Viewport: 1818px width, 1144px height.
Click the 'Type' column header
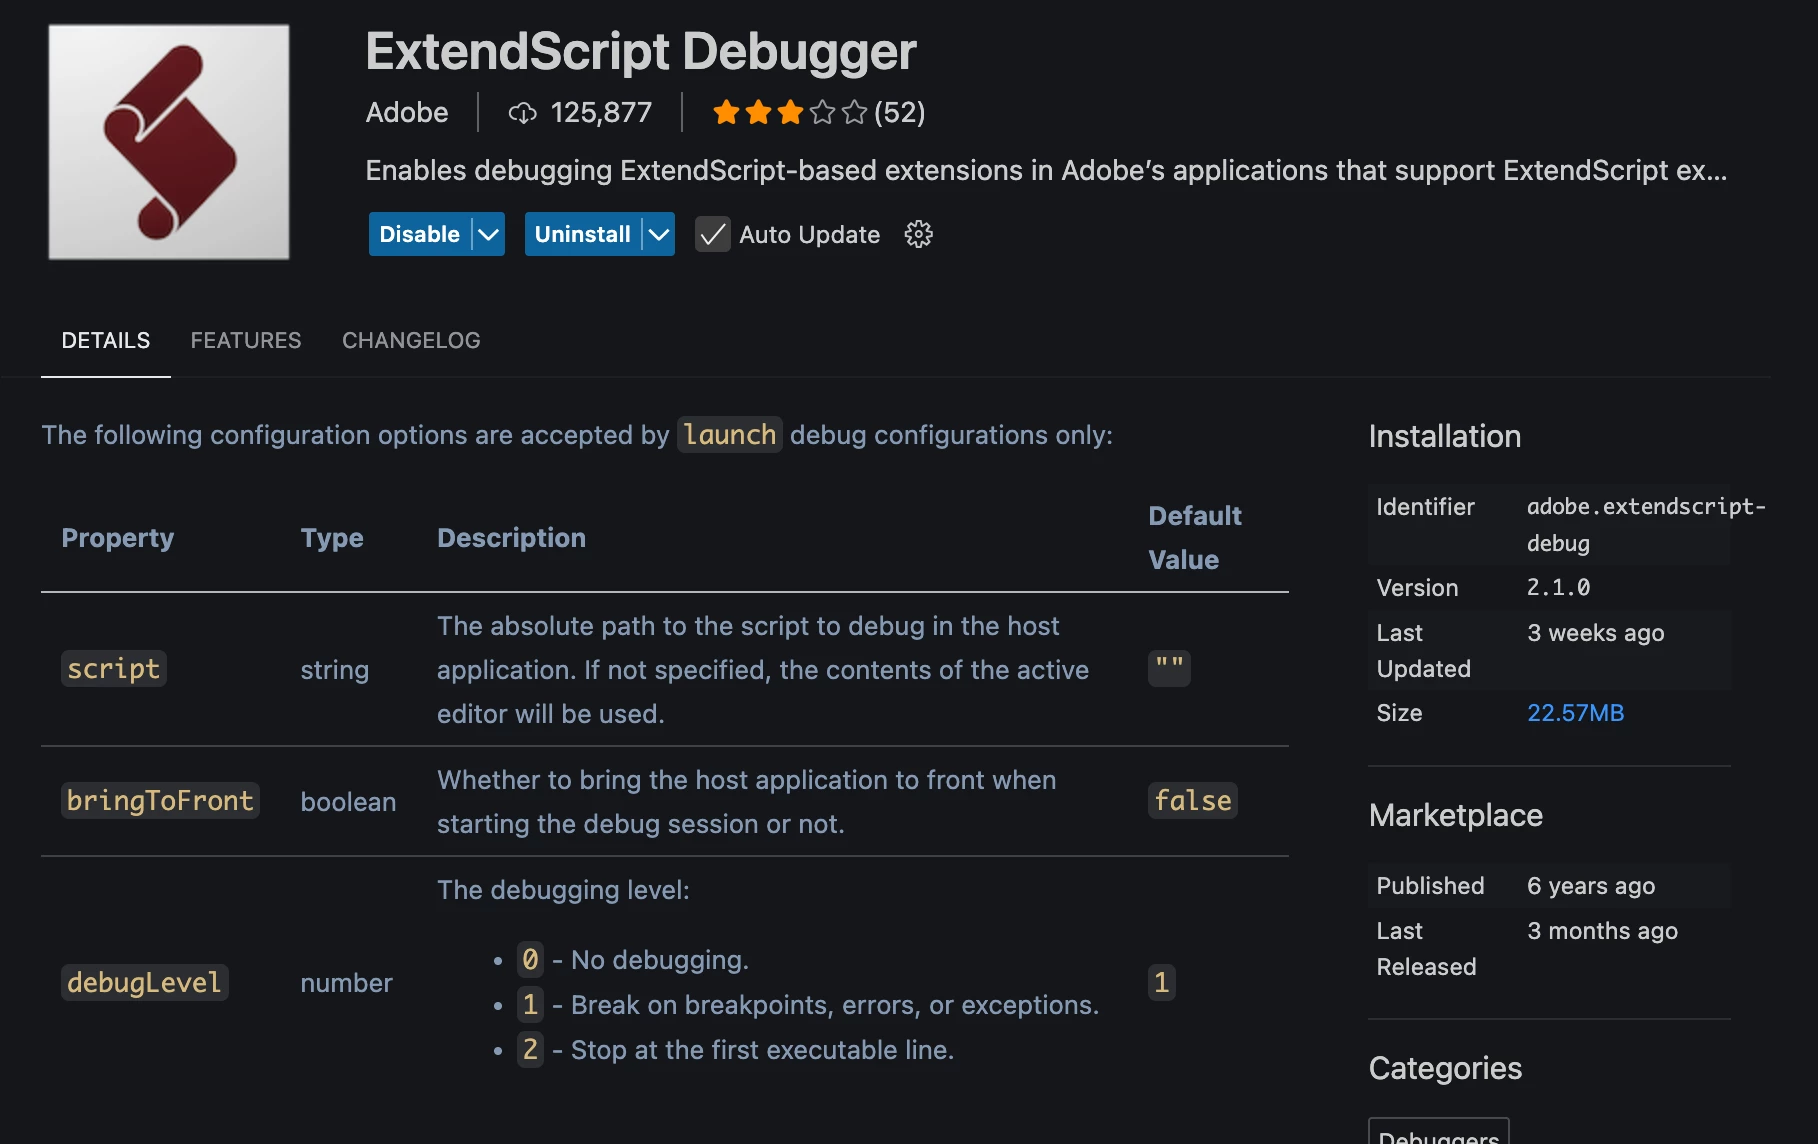[332, 537]
